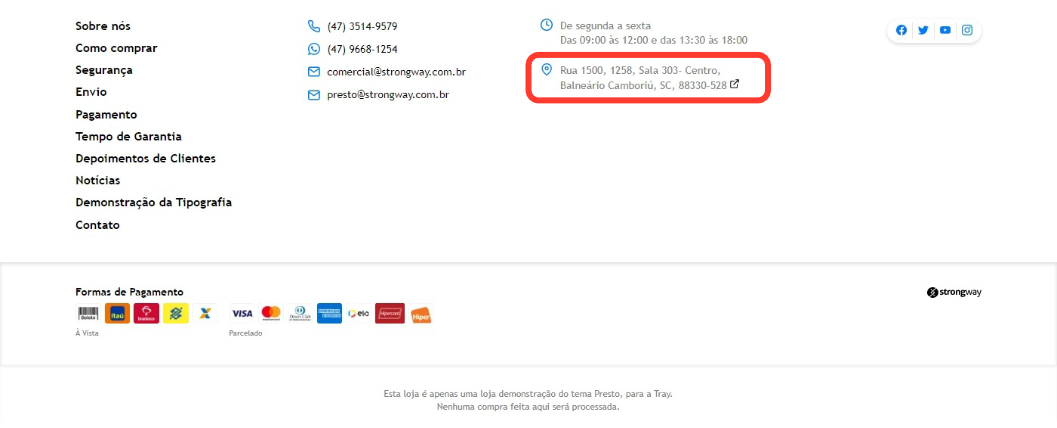Click envelope icon beside comercial@strongway.com.br
This screenshot has width=1057, height=428.
(x=313, y=72)
